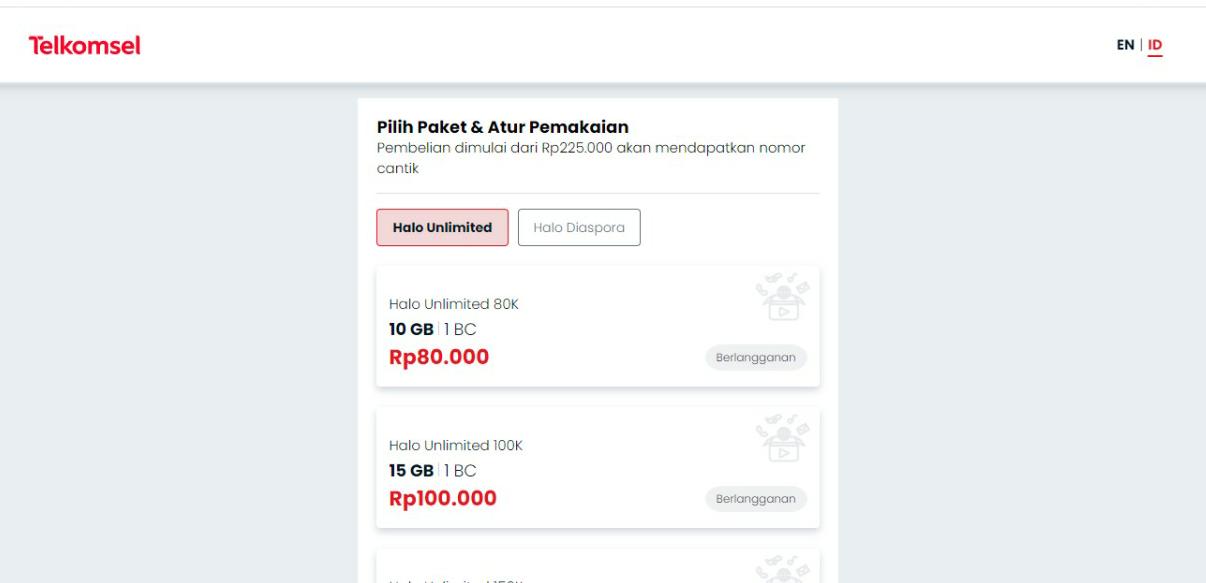Select the ID language option
1206x583 pixels.
click(x=1155, y=45)
